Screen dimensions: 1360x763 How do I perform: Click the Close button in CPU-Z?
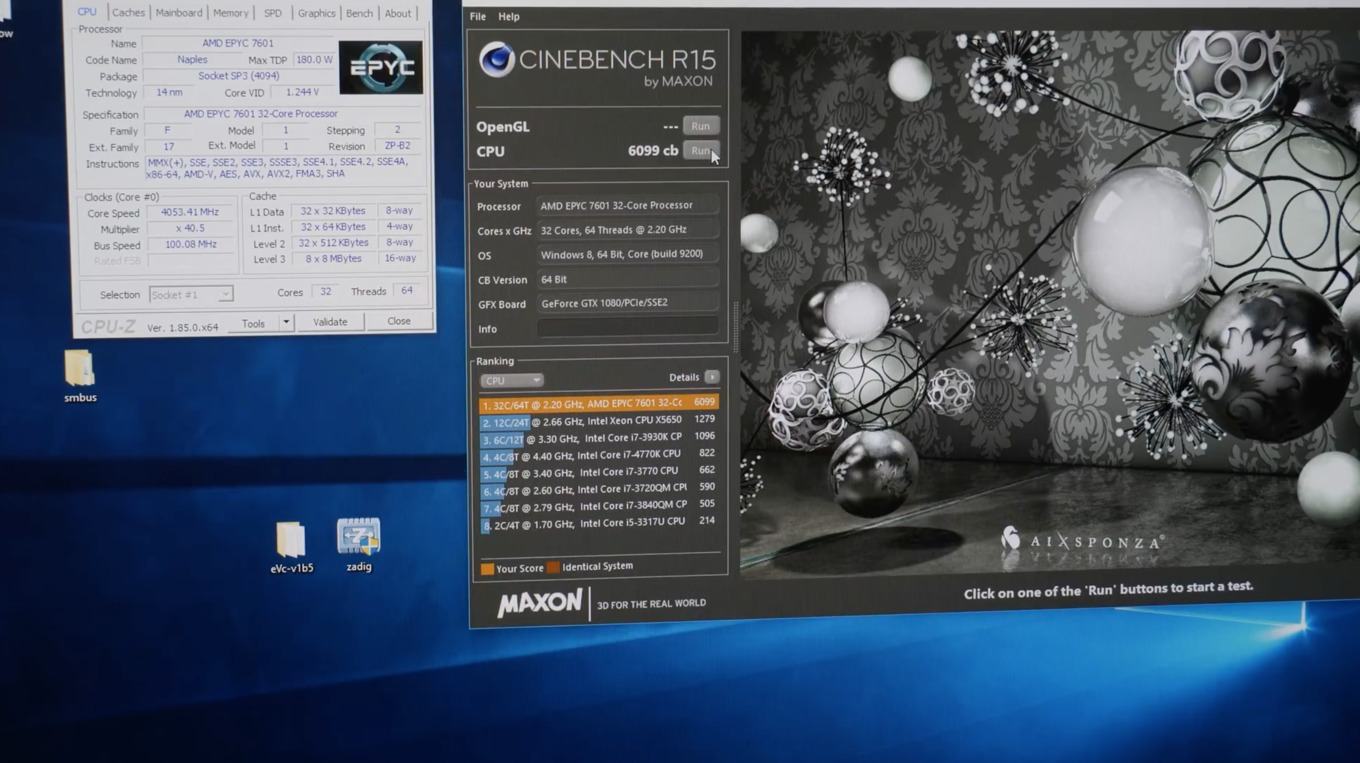click(x=399, y=321)
